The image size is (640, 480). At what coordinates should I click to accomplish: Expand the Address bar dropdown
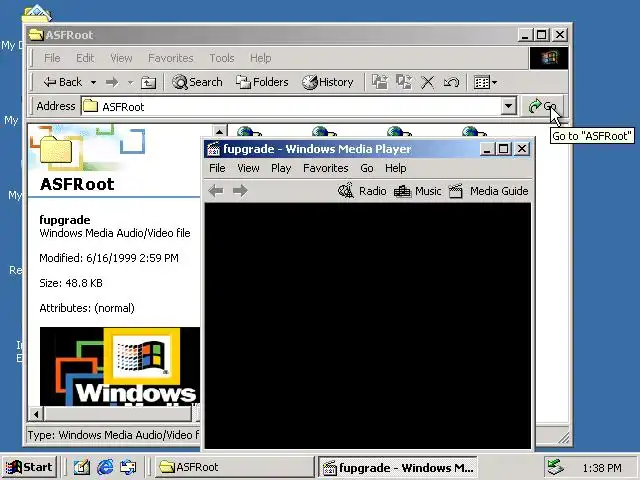(x=508, y=107)
